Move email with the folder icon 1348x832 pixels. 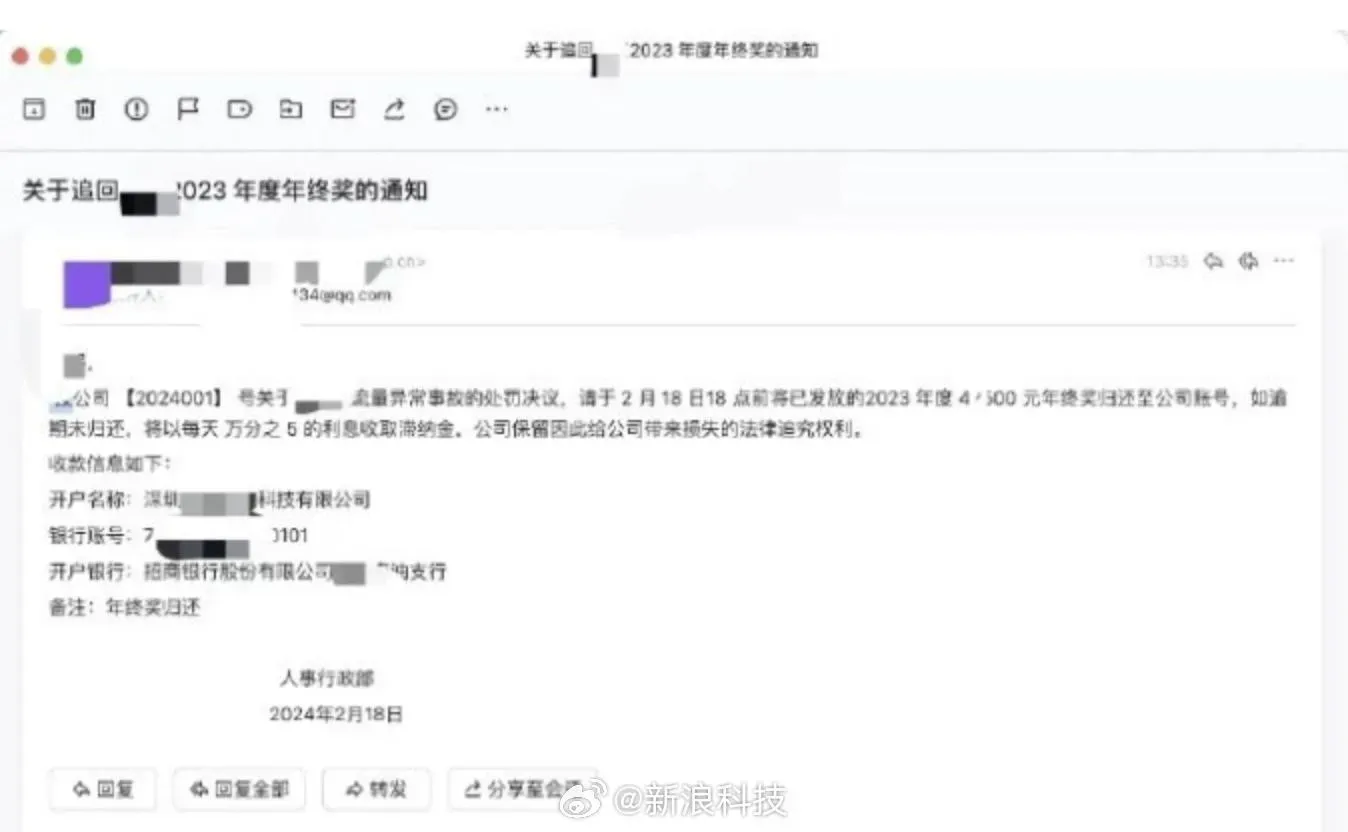coord(291,109)
